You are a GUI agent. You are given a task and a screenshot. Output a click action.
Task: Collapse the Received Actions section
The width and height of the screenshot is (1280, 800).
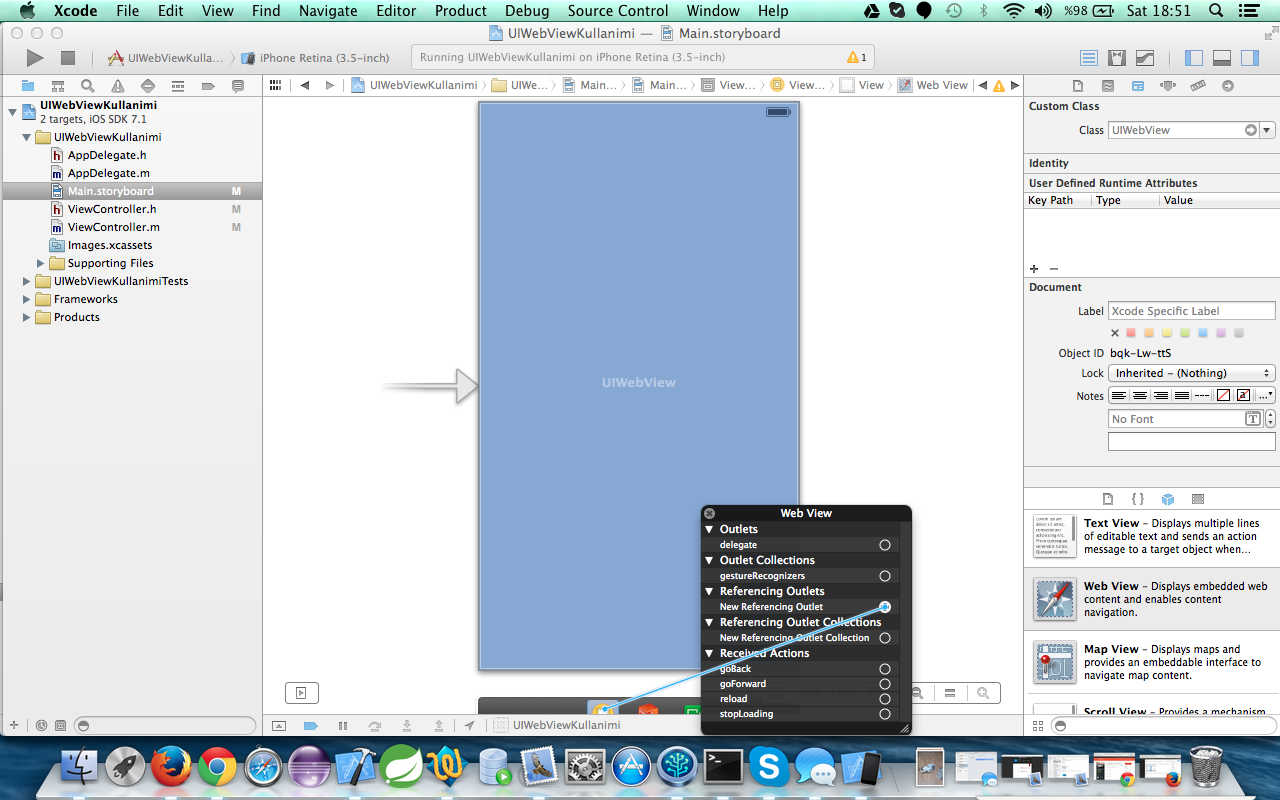pyautogui.click(x=709, y=653)
